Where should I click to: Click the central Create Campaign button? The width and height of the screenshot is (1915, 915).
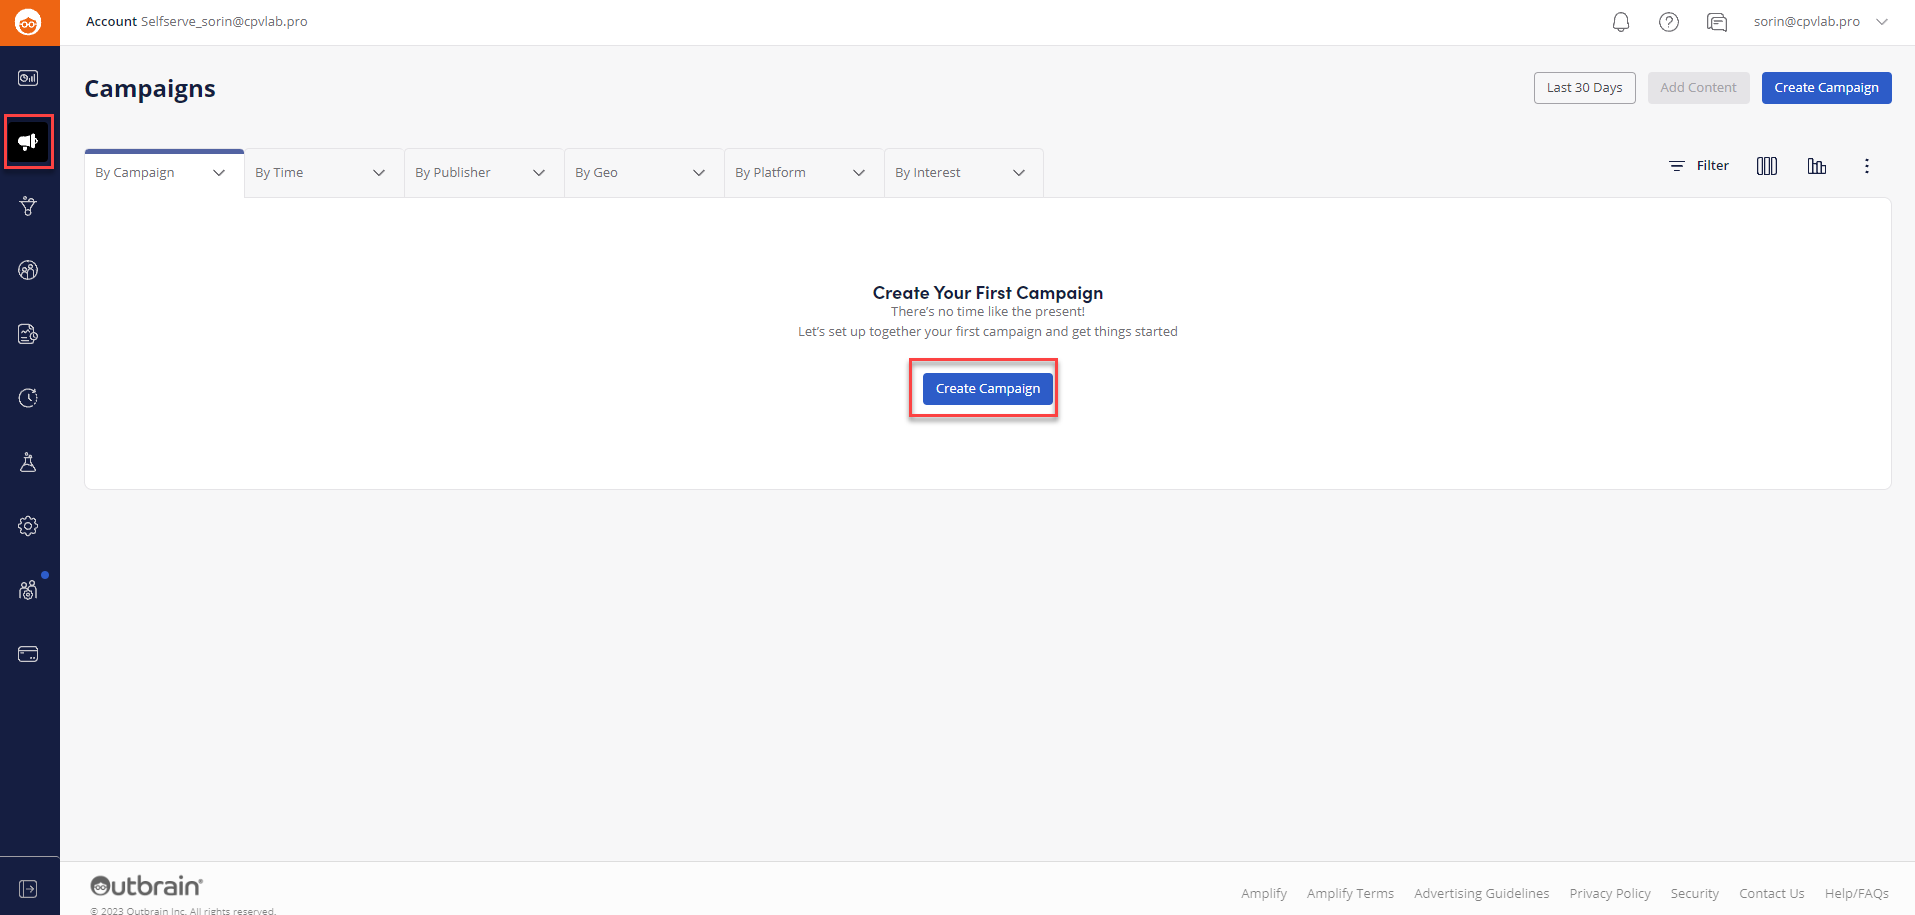pos(986,388)
